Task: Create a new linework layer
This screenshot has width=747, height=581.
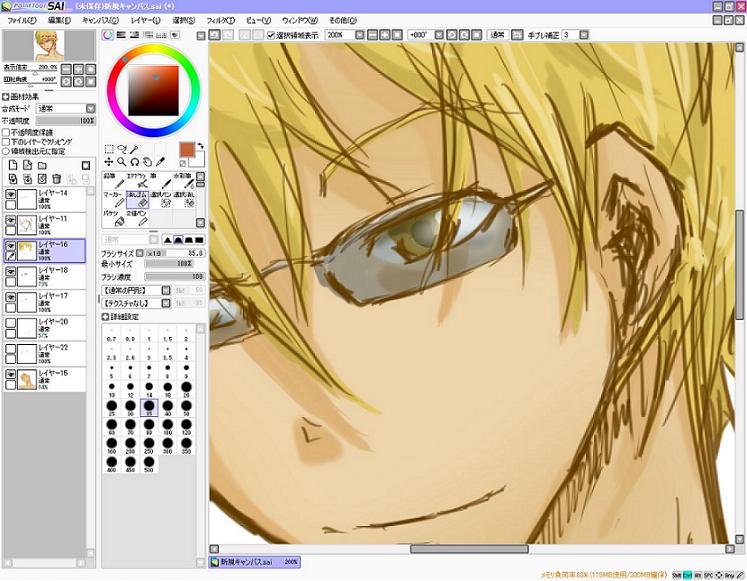Action: [28, 165]
